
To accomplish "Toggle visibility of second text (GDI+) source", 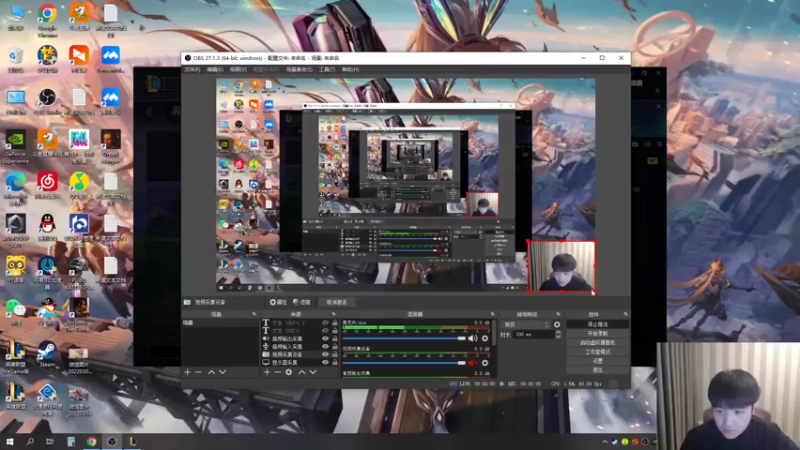I will 325,331.
